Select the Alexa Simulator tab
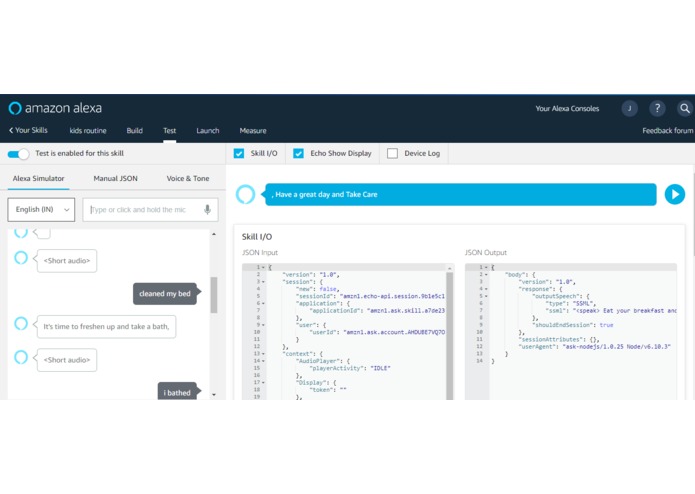The width and height of the screenshot is (695, 494). coord(39,178)
